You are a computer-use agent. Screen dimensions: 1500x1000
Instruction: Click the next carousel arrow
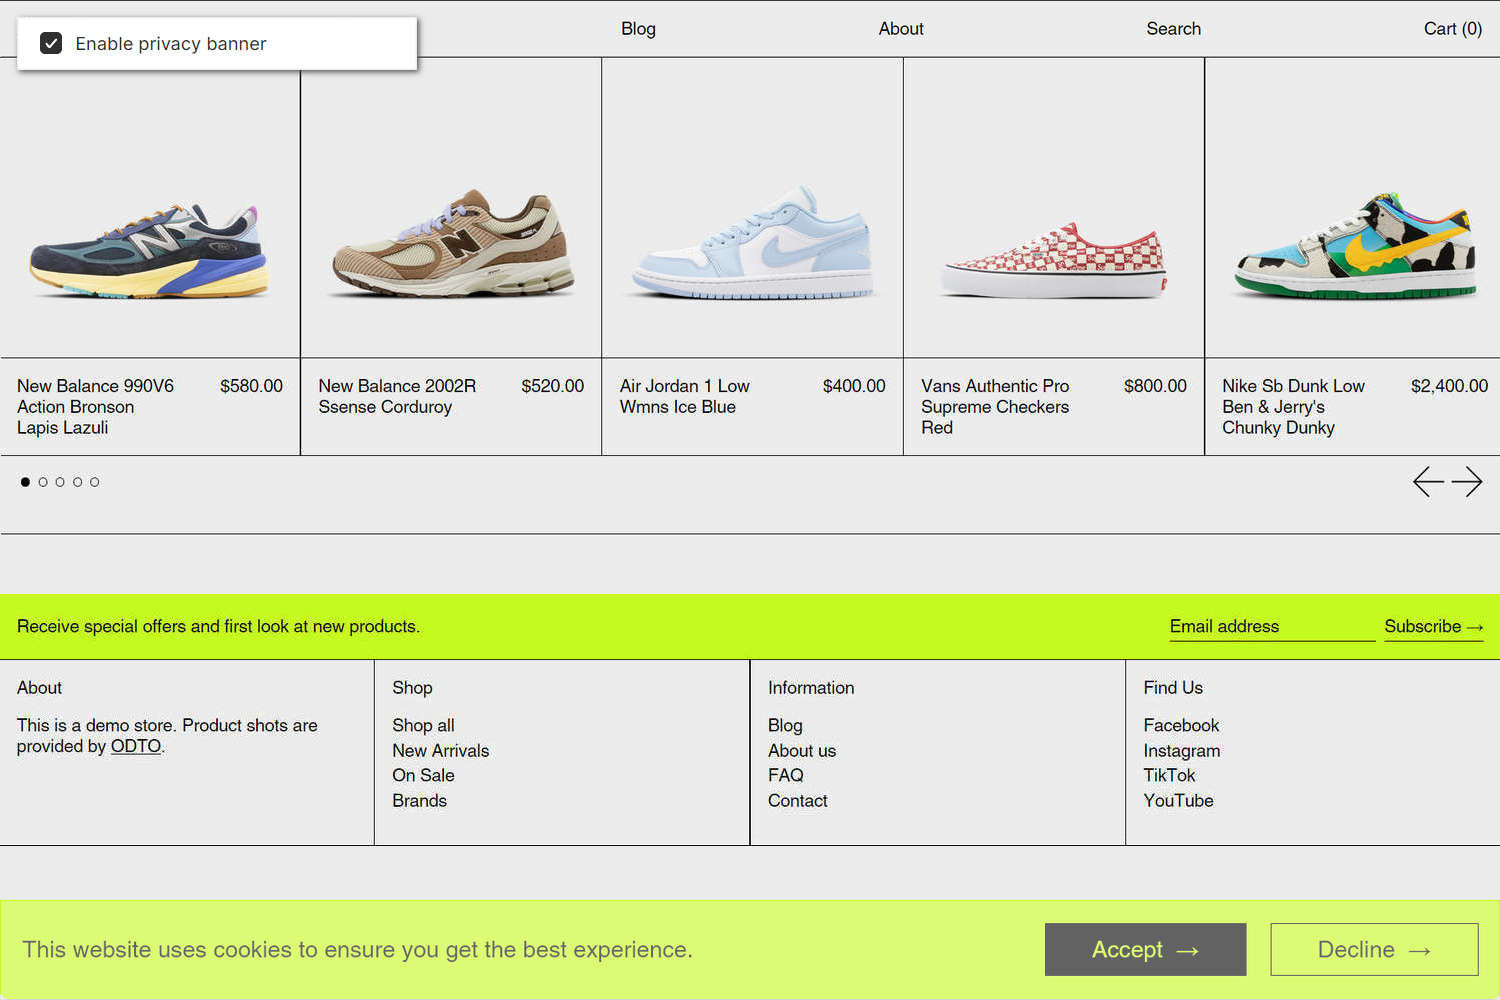click(1469, 481)
